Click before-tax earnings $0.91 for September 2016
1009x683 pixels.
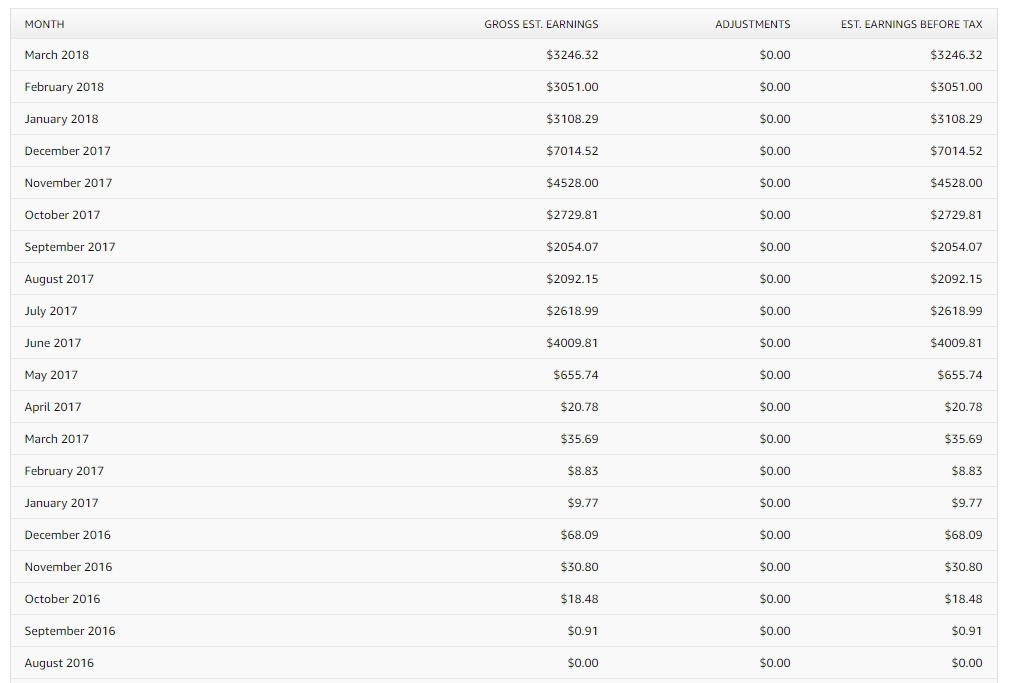[x=967, y=632]
